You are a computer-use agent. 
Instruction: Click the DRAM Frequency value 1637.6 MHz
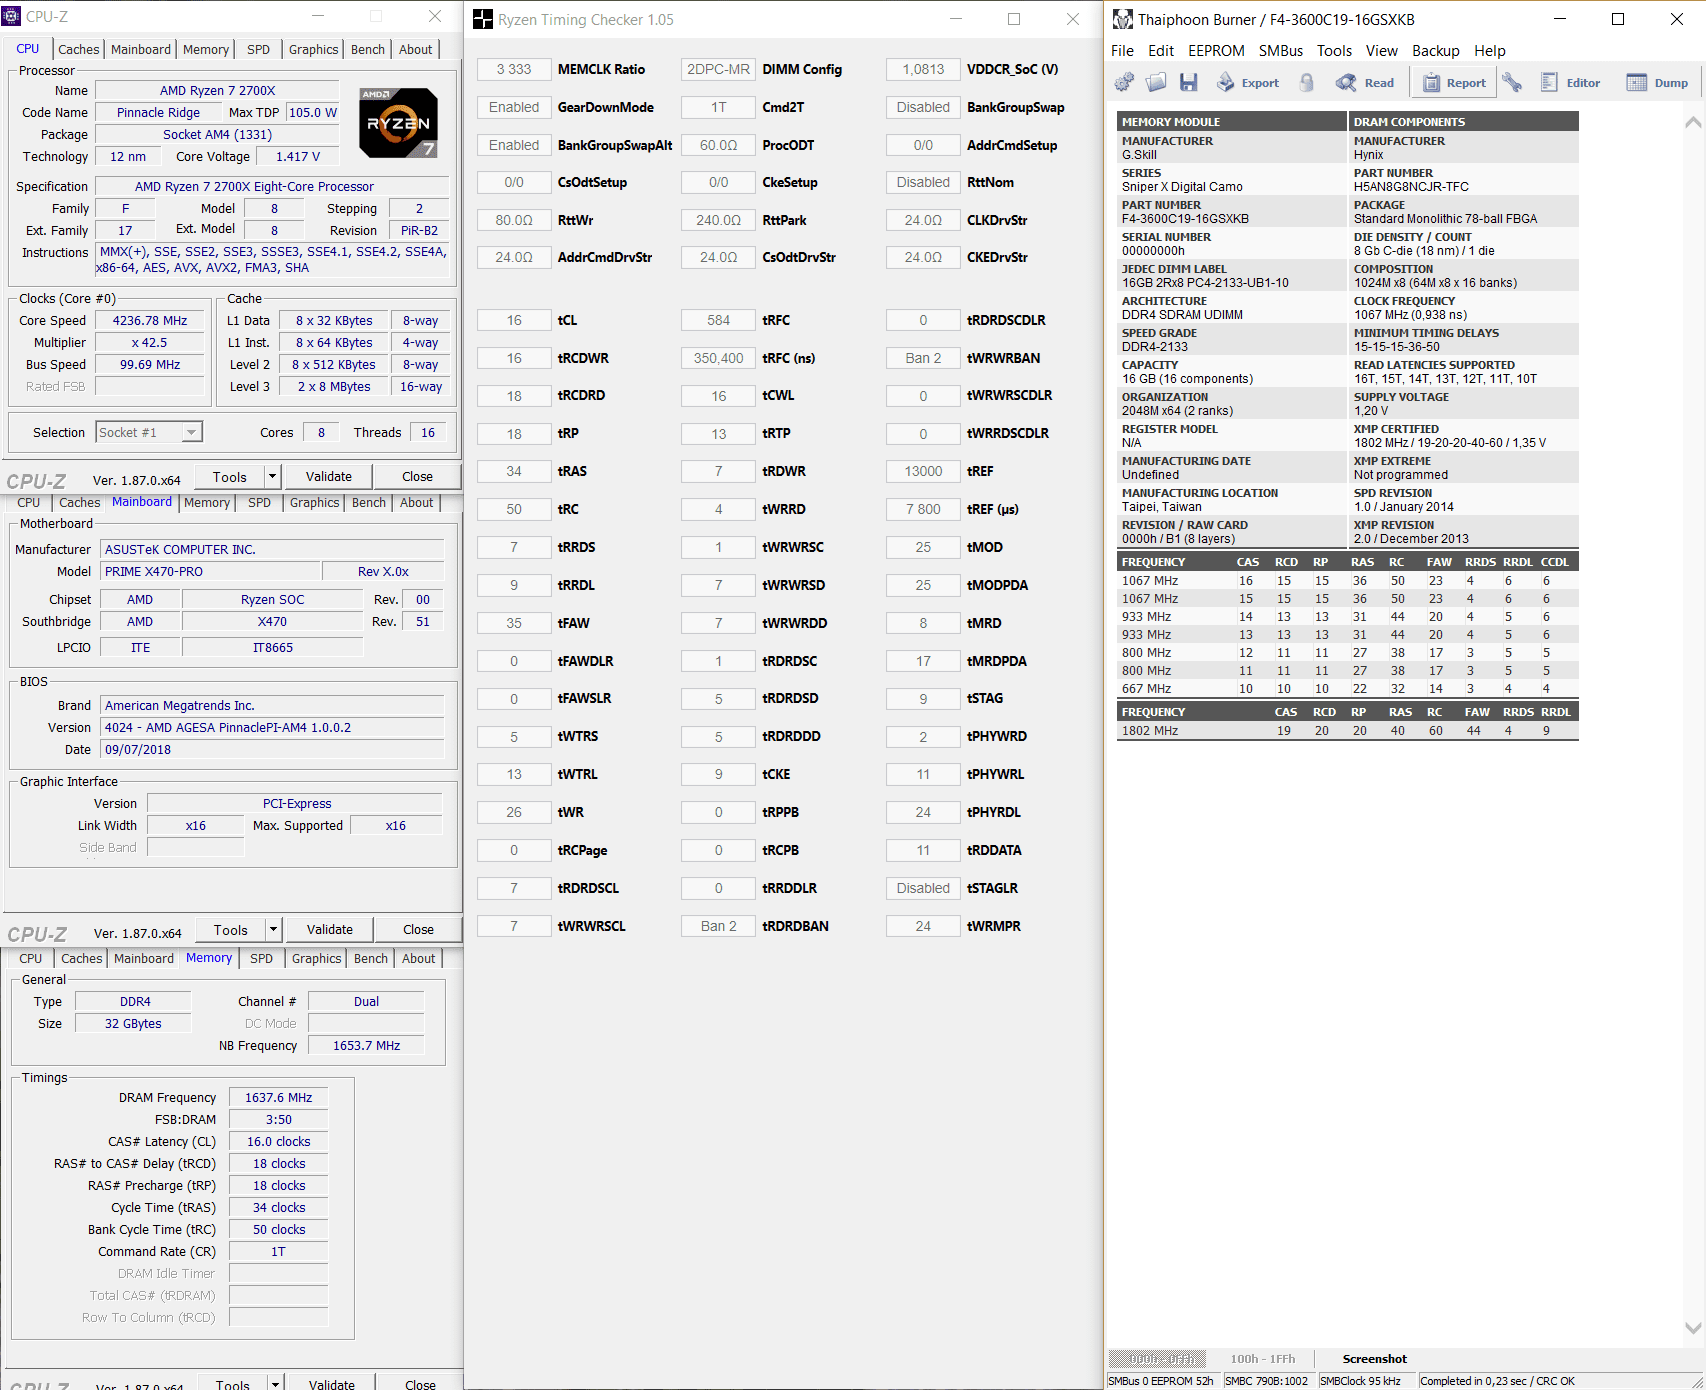pos(279,1098)
